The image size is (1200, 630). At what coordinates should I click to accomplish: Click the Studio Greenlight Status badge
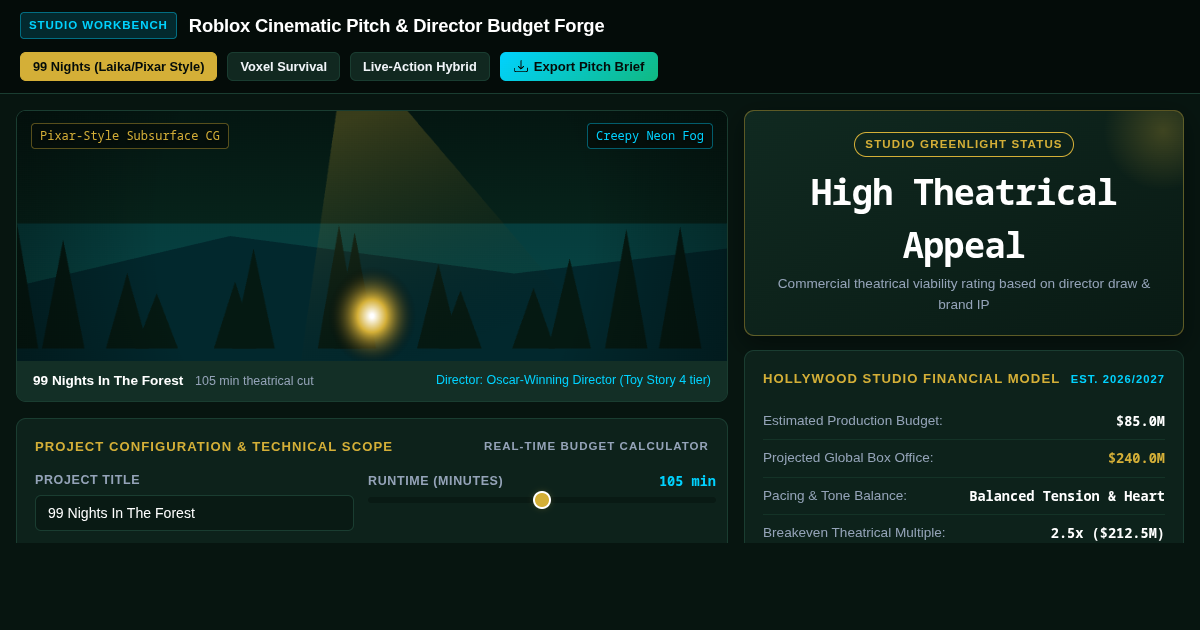(x=964, y=144)
